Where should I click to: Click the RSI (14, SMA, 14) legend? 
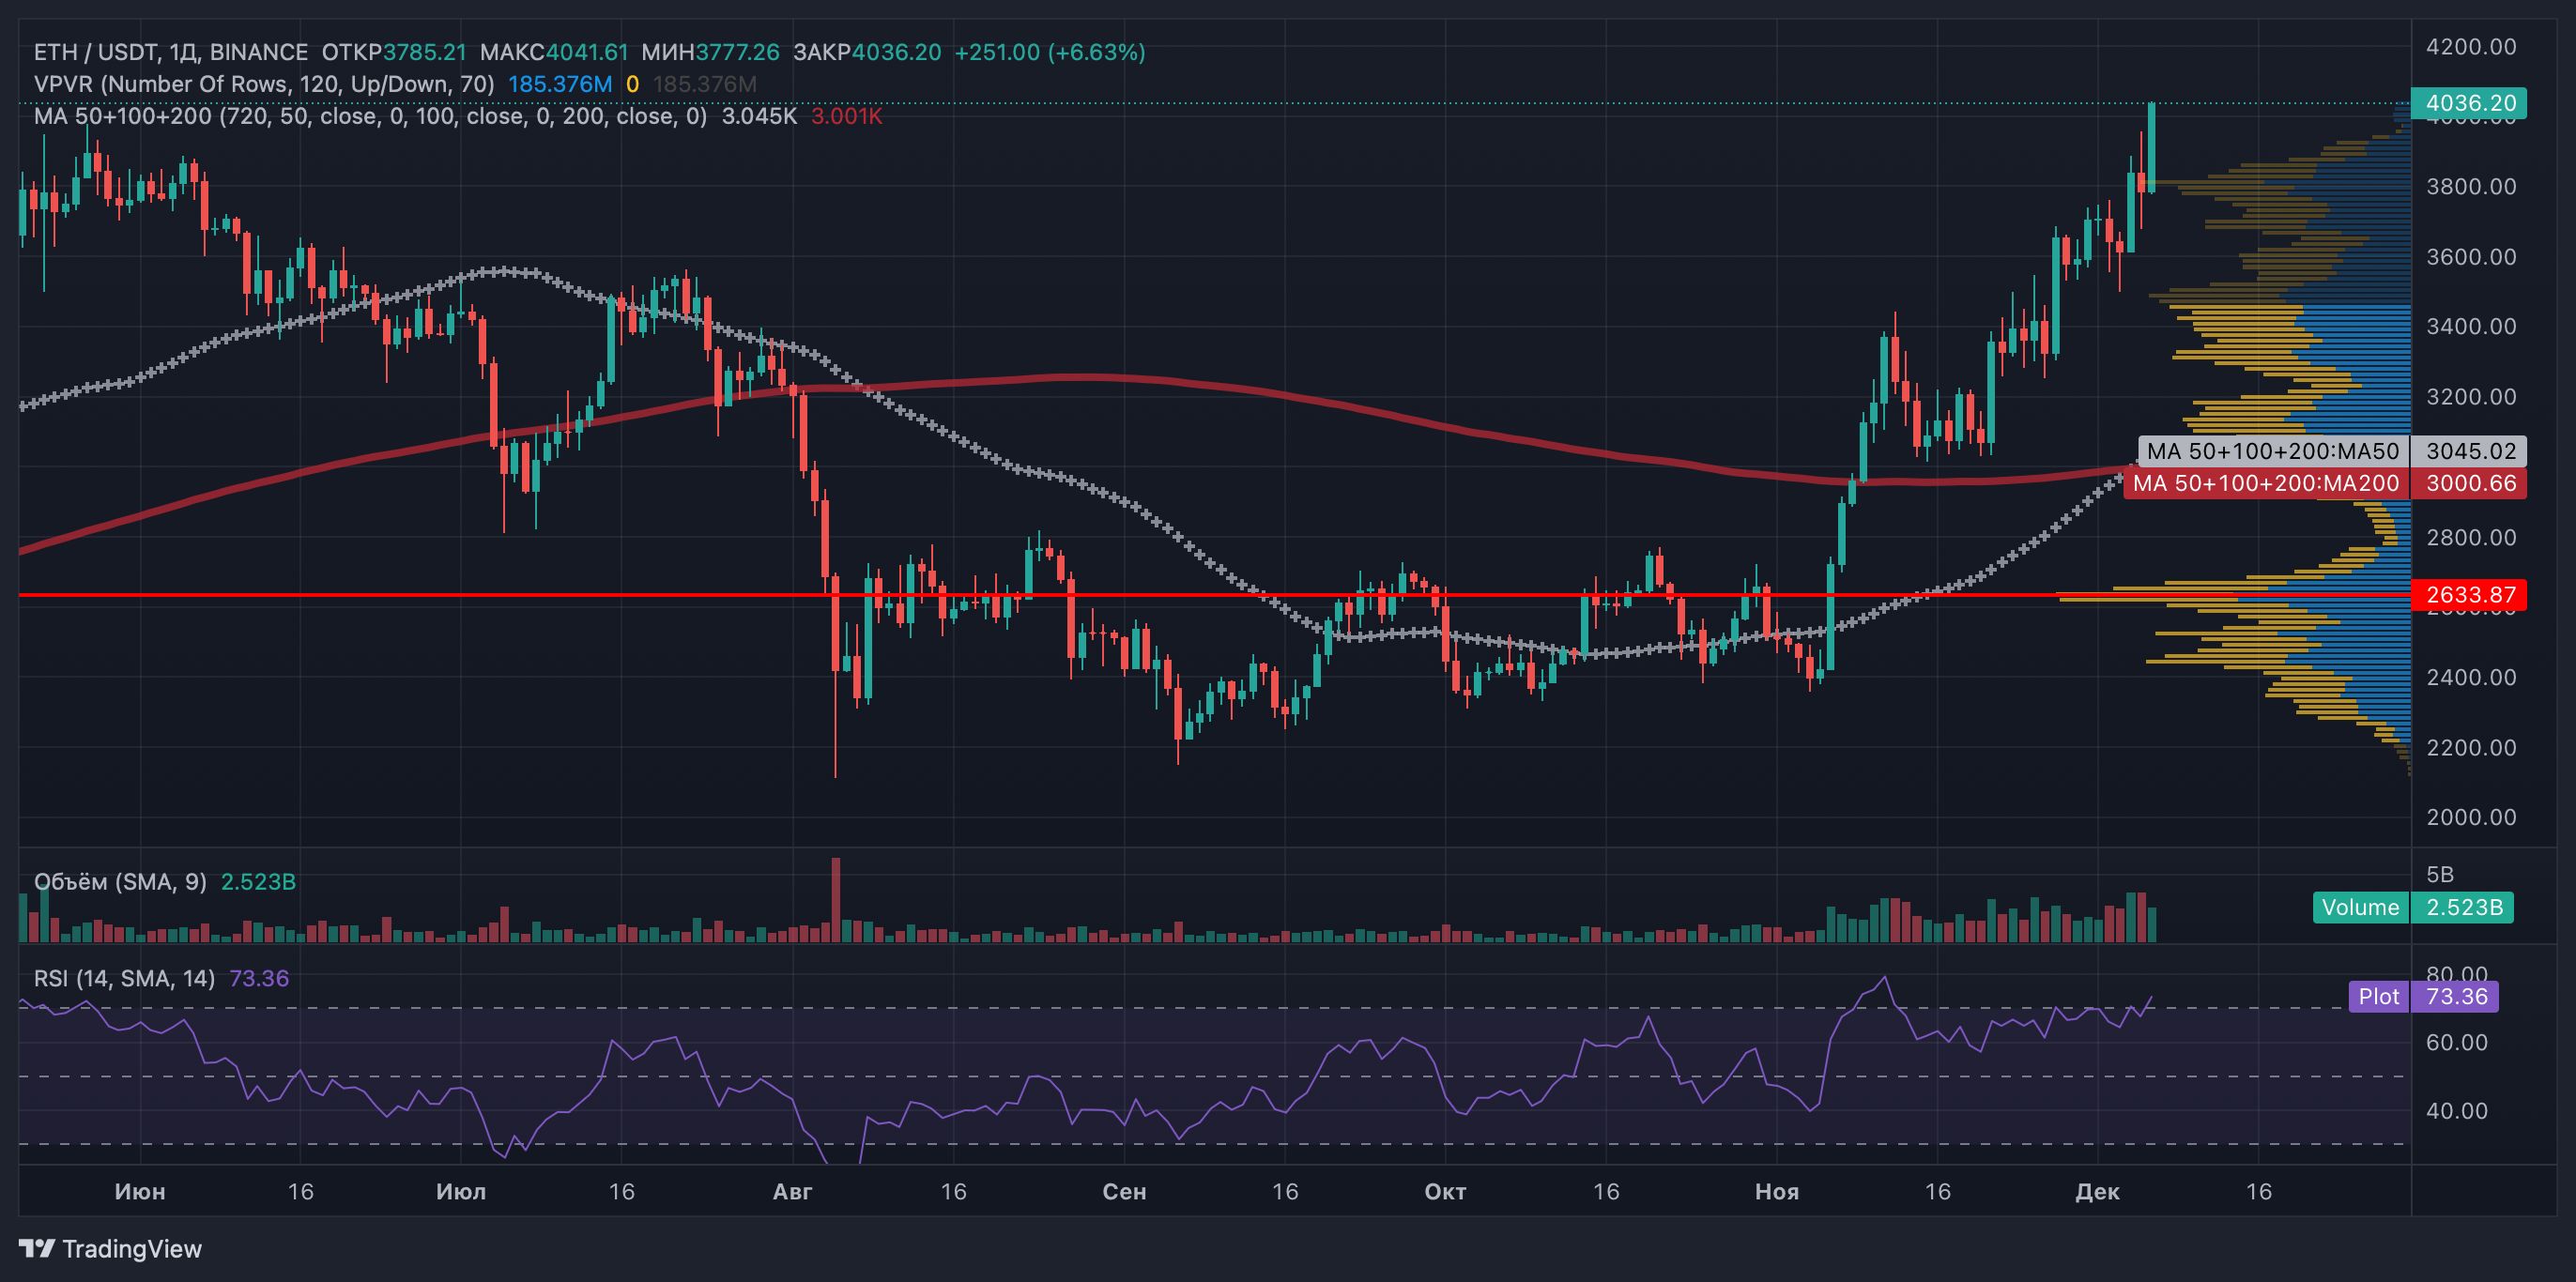[x=124, y=978]
